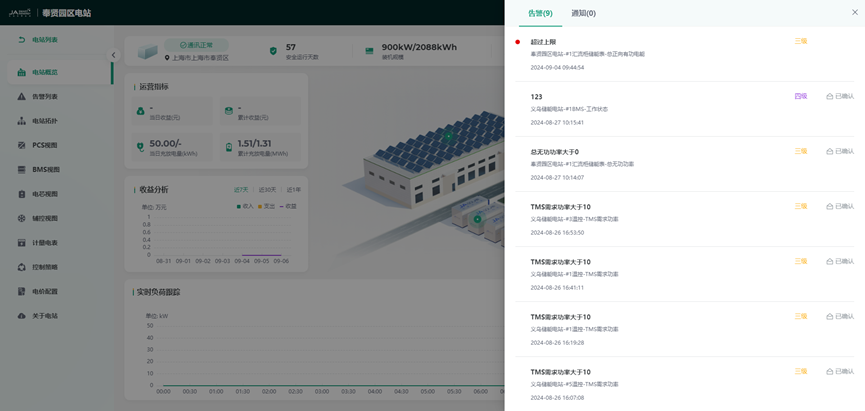Open 电站拓扑 via its topology icon
The width and height of the screenshot is (865, 411).
click(22, 121)
